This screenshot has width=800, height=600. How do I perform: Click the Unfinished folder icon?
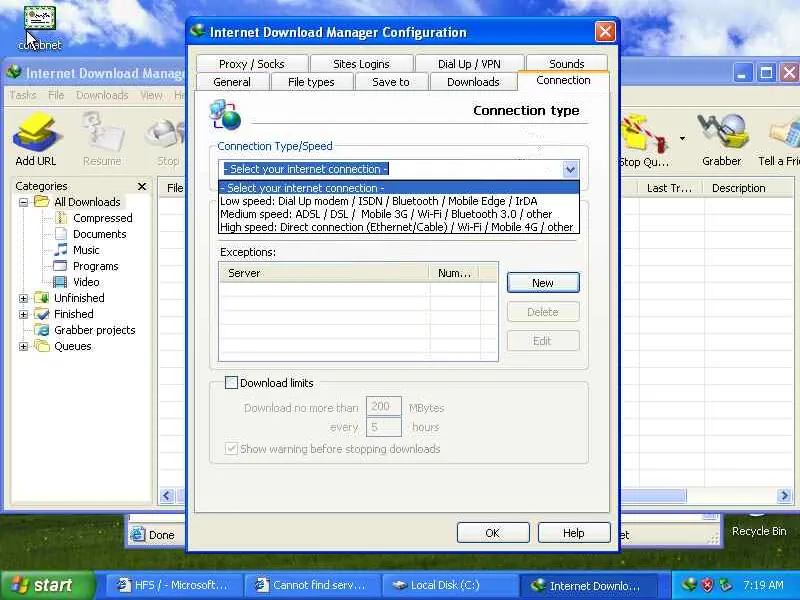[x=42, y=297]
